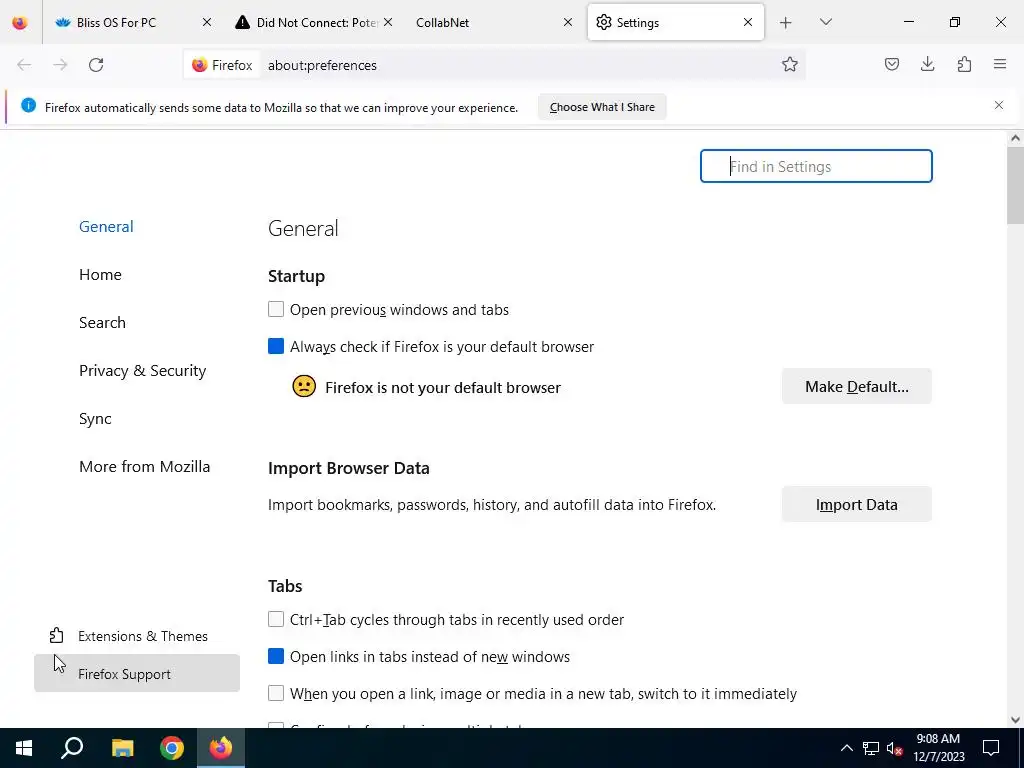Bookmark this page with the star icon
Screen dimensions: 1024x768
tap(790, 64)
